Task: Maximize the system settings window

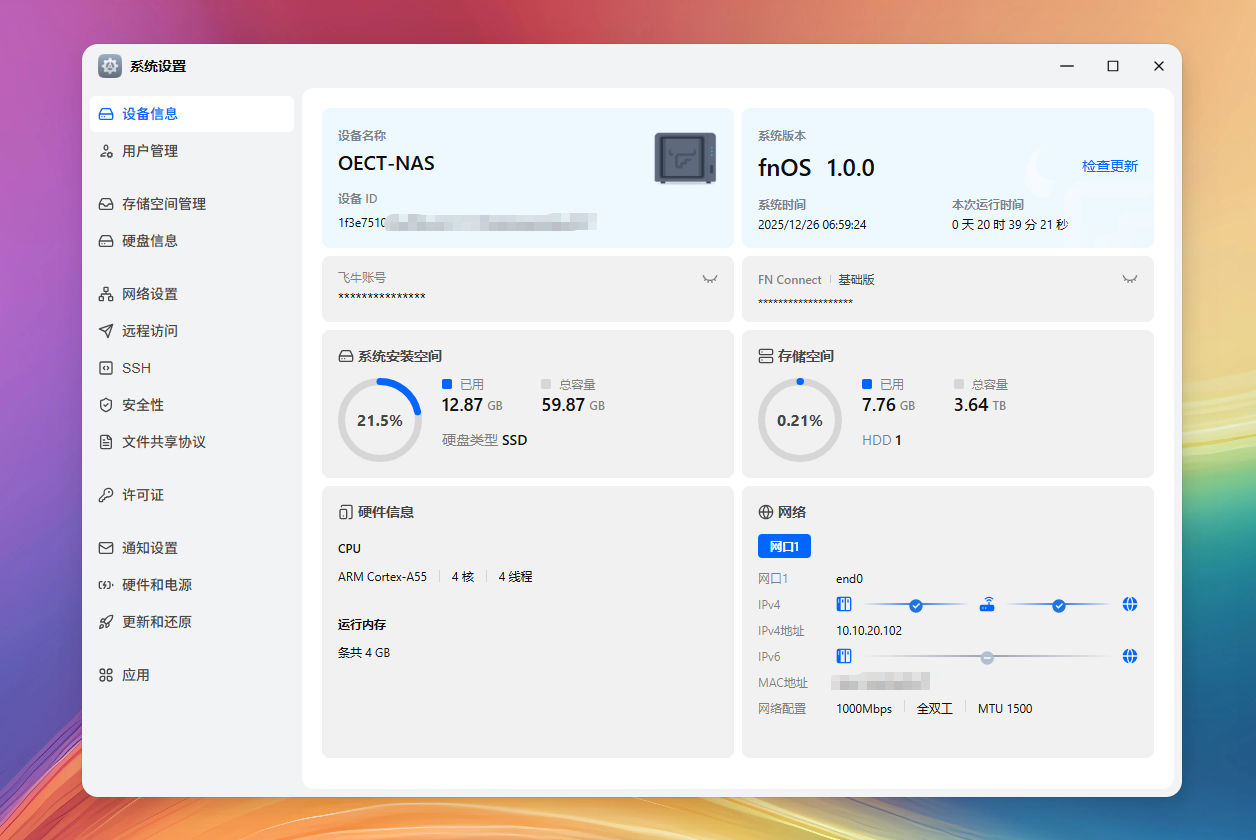Action: 1112,66
